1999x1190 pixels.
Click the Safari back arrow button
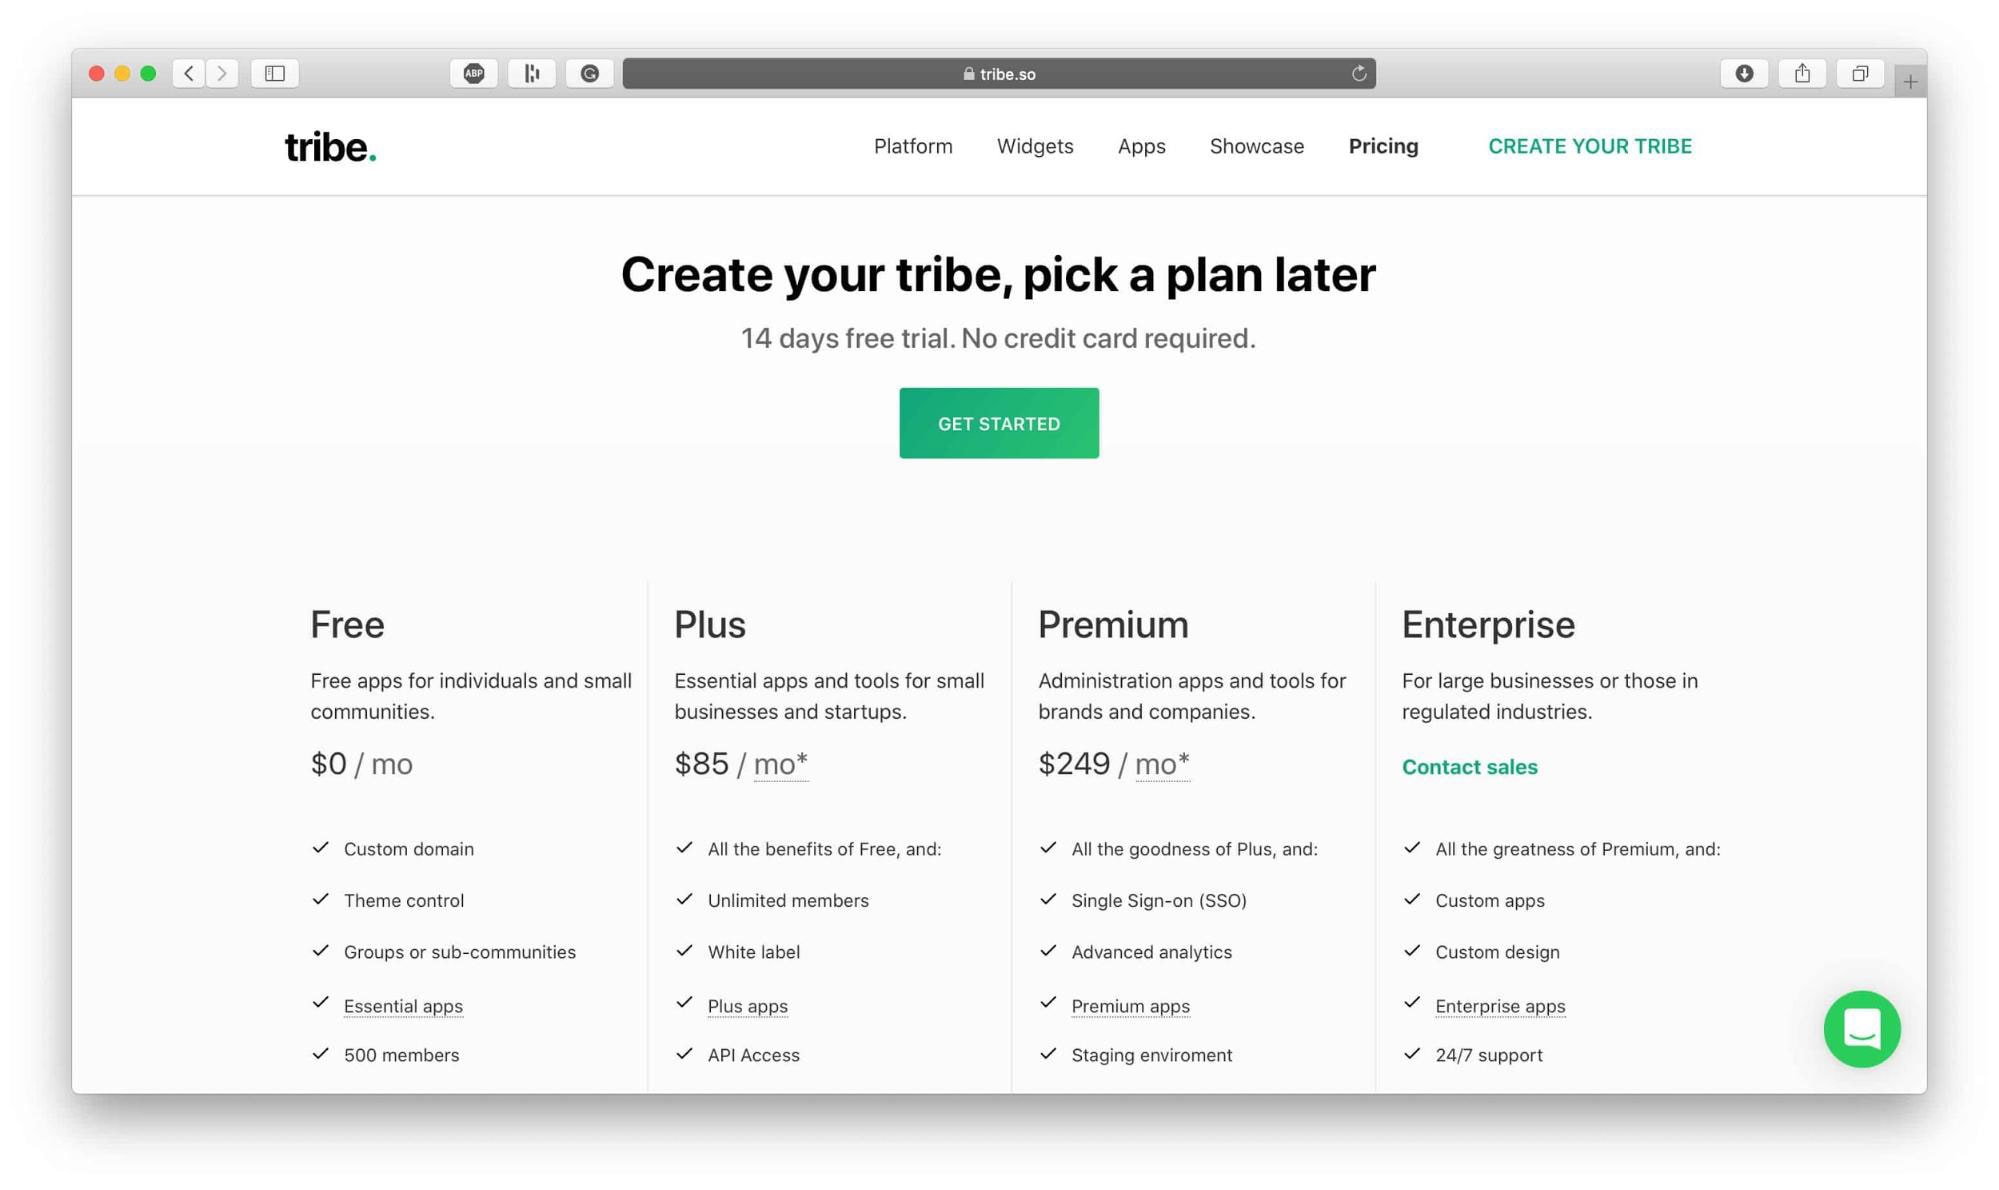coord(189,73)
